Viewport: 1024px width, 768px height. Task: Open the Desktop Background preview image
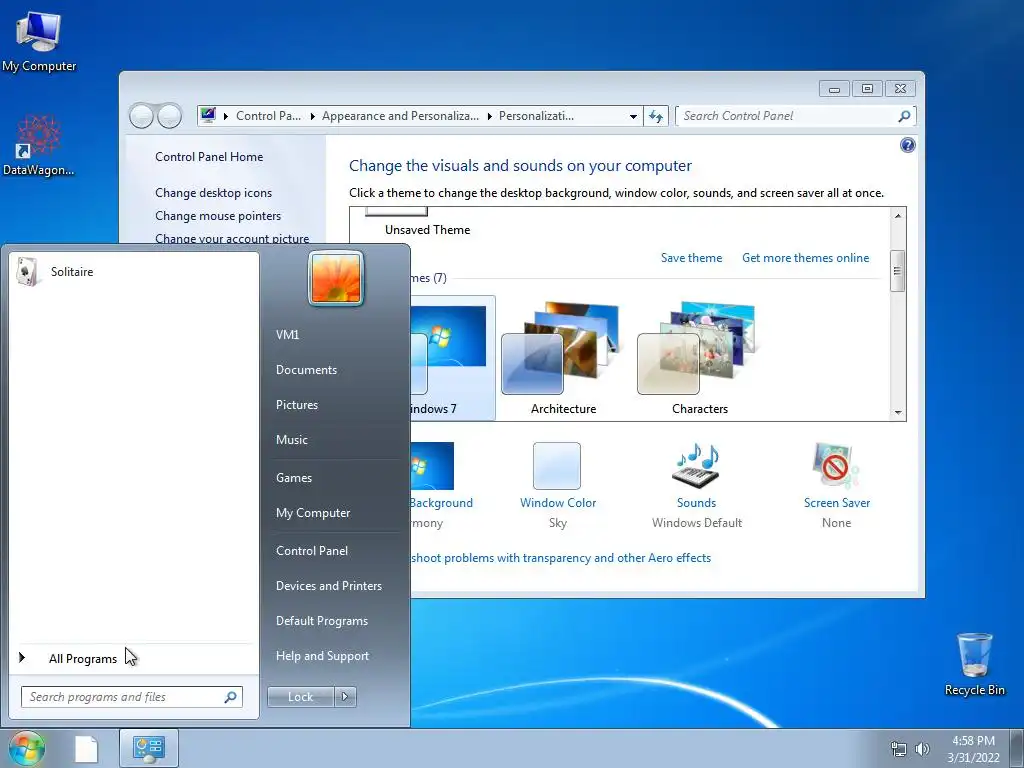432,466
